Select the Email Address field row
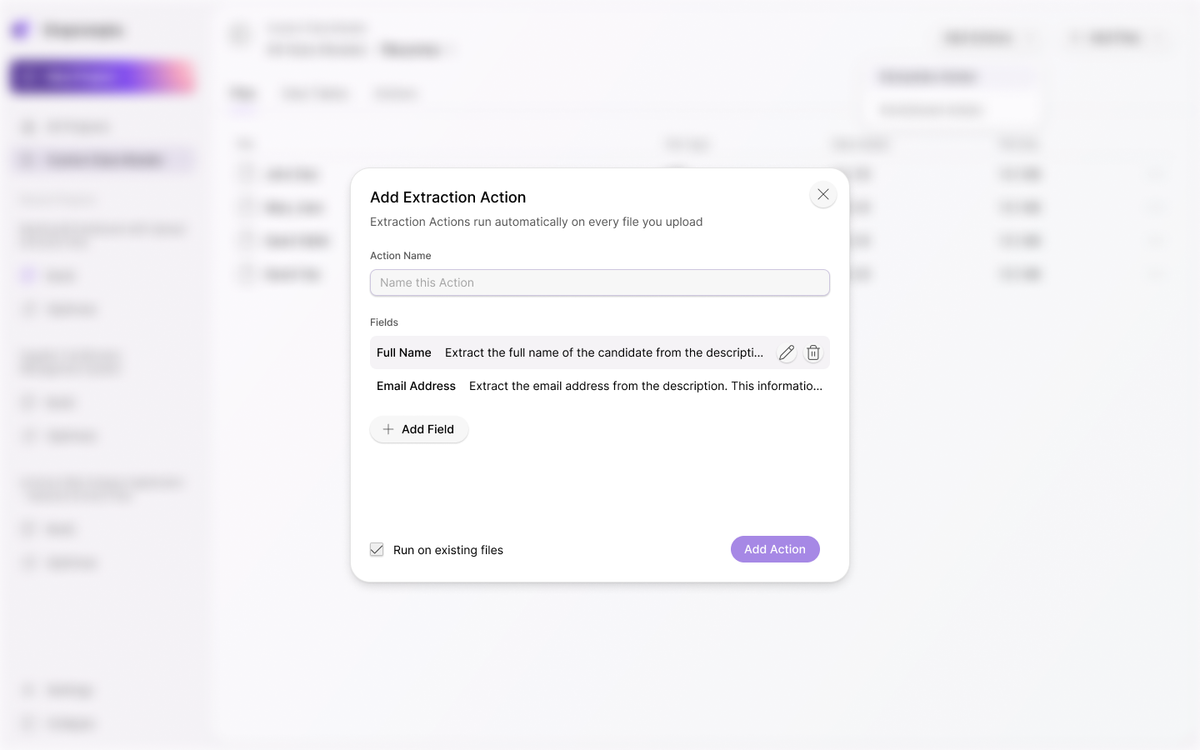 coord(416,386)
